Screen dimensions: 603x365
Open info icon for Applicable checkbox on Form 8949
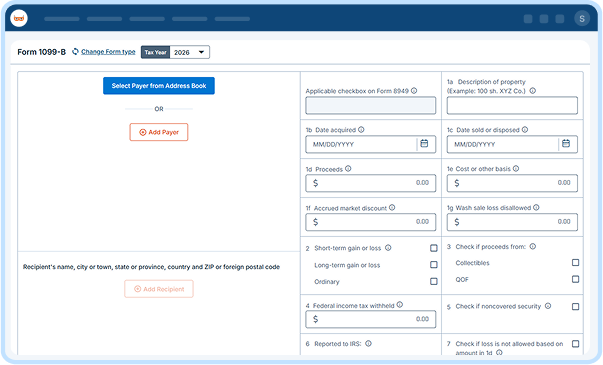[x=414, y=91]
